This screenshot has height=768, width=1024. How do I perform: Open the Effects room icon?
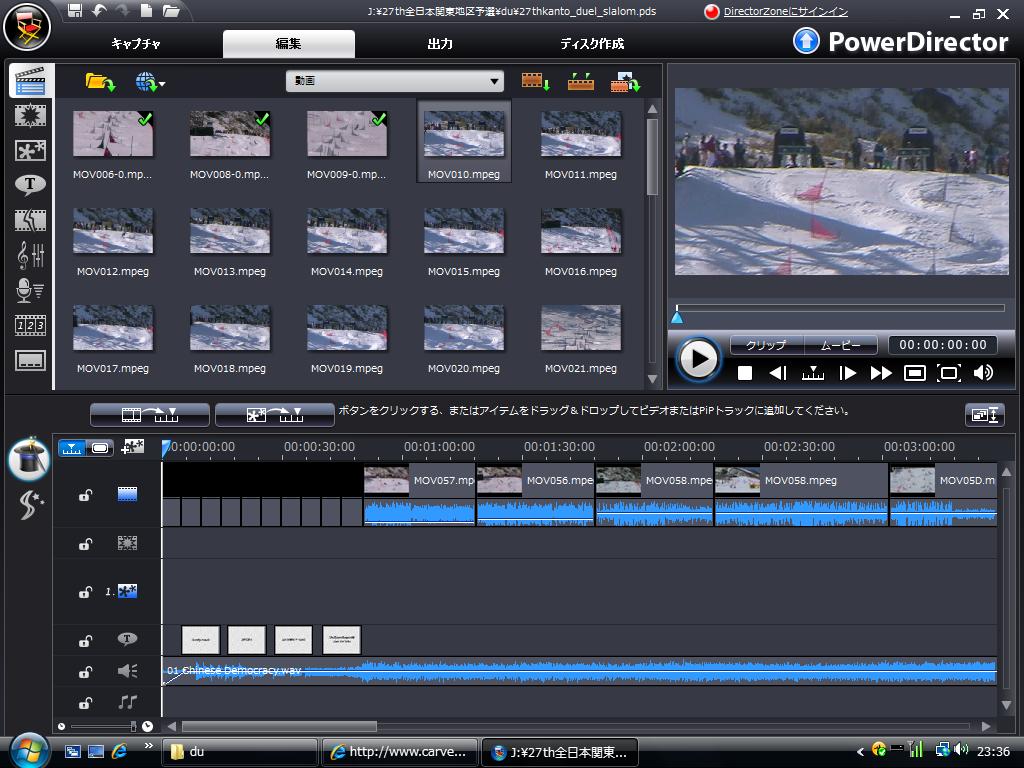point(30,116)
